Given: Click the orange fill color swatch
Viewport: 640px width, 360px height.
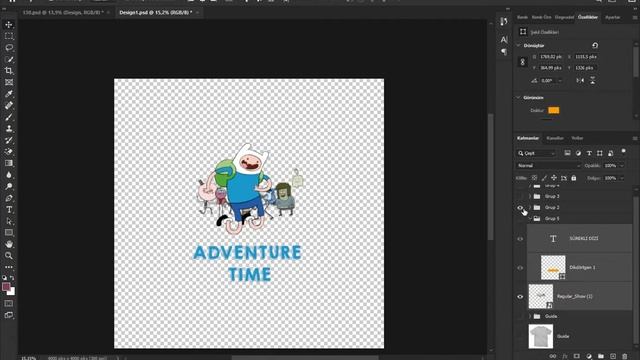Looking at the screenshot, I should 554,111.
